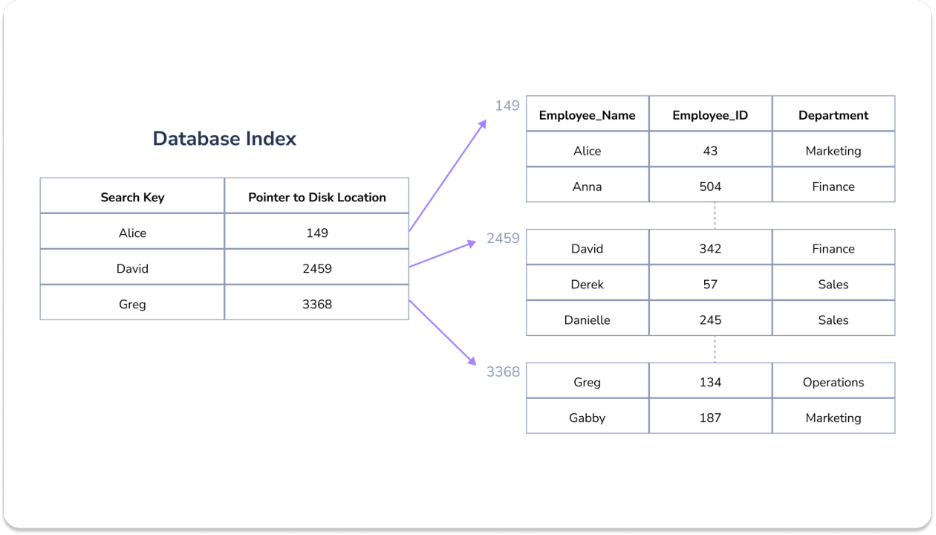Select Employee ID 187 cell
This screenshot has width=936, height=535.
[710, 418]
